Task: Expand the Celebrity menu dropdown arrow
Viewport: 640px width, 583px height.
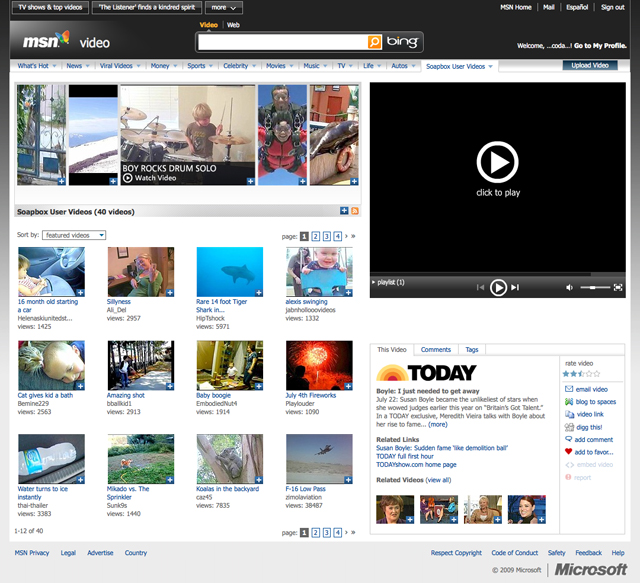Action: point(254,66)
